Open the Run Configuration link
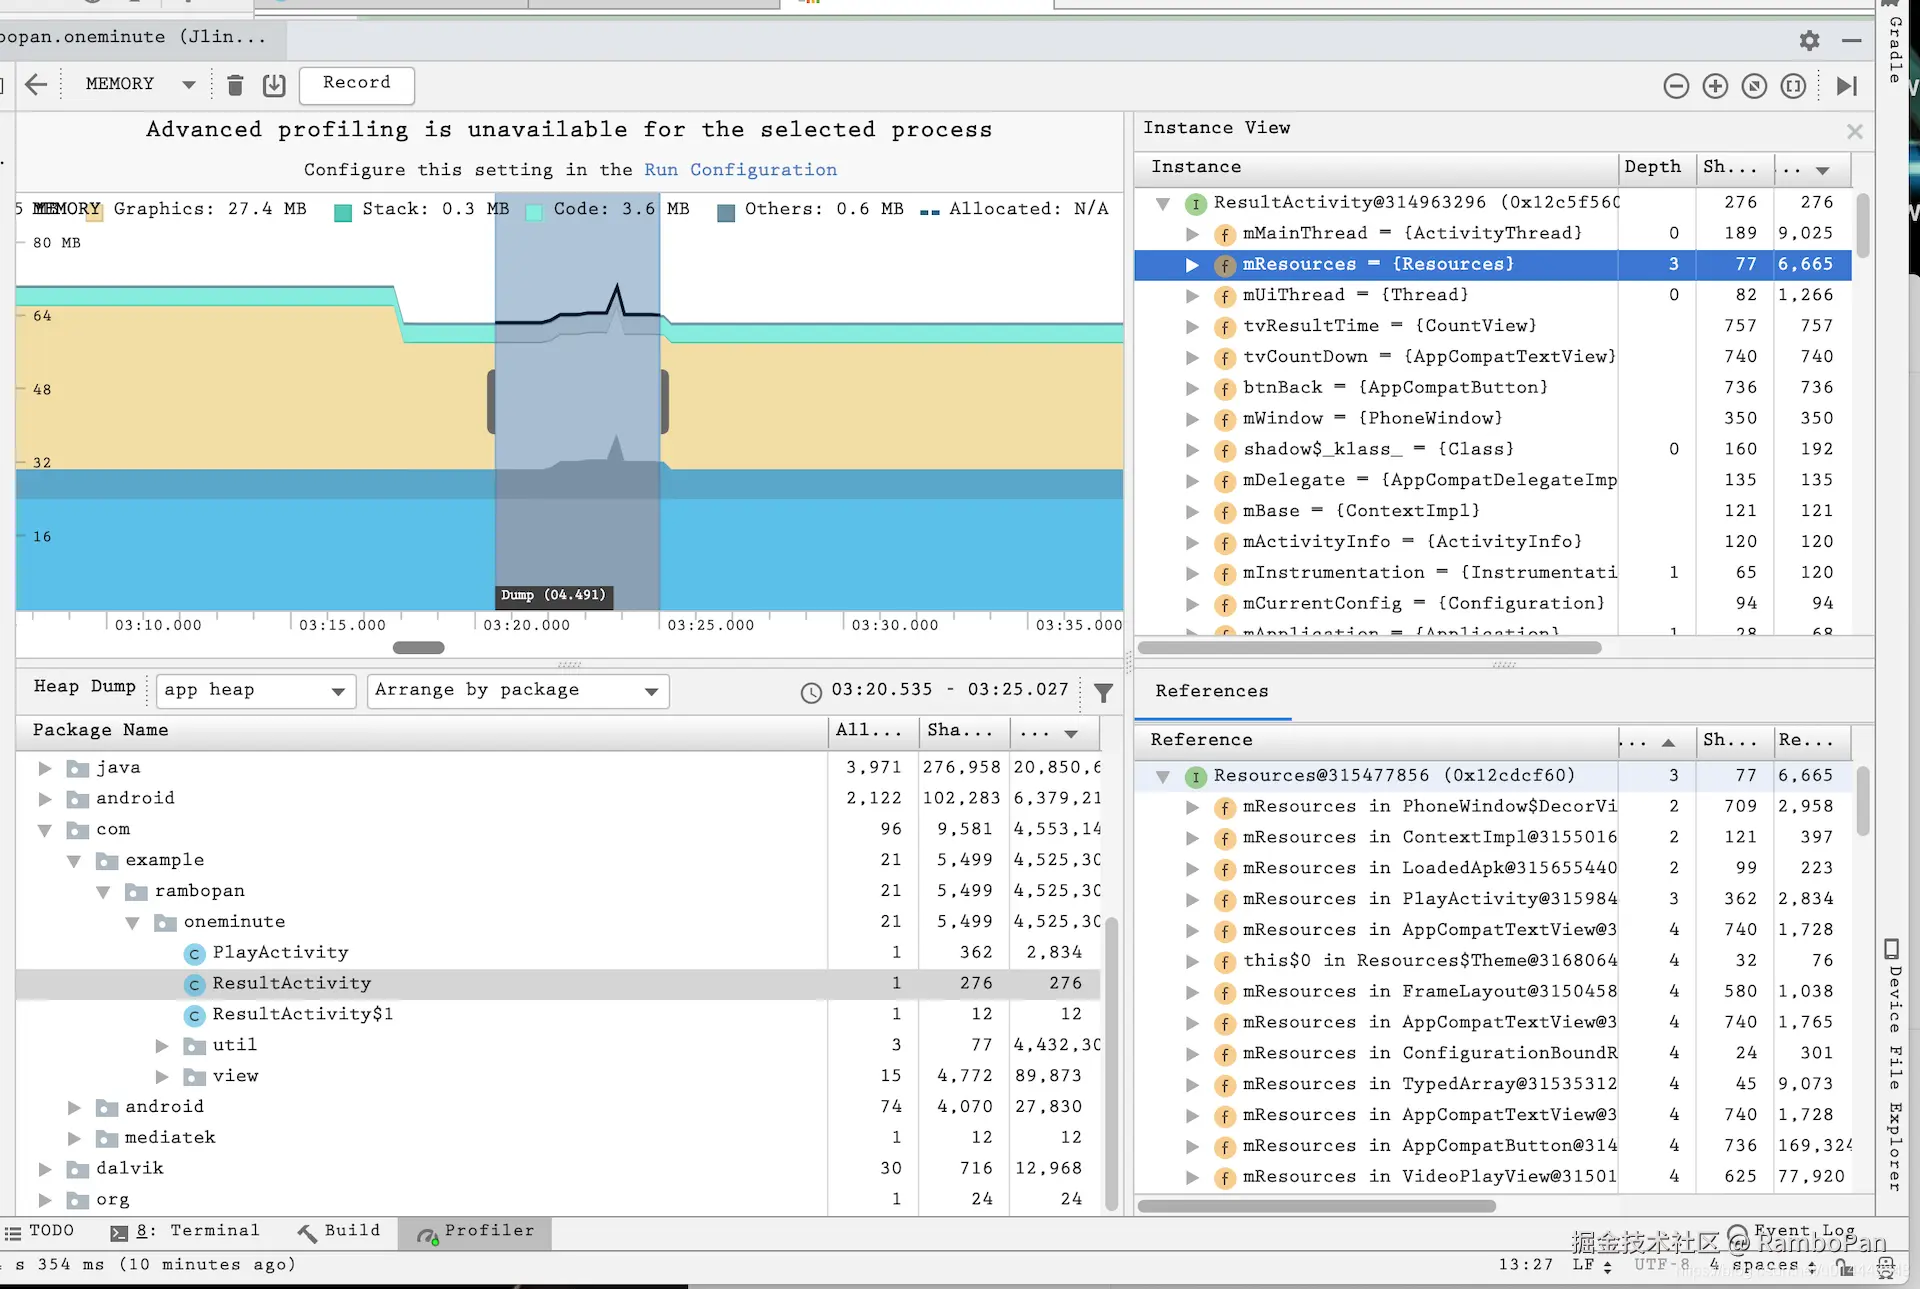 point(740,170)
